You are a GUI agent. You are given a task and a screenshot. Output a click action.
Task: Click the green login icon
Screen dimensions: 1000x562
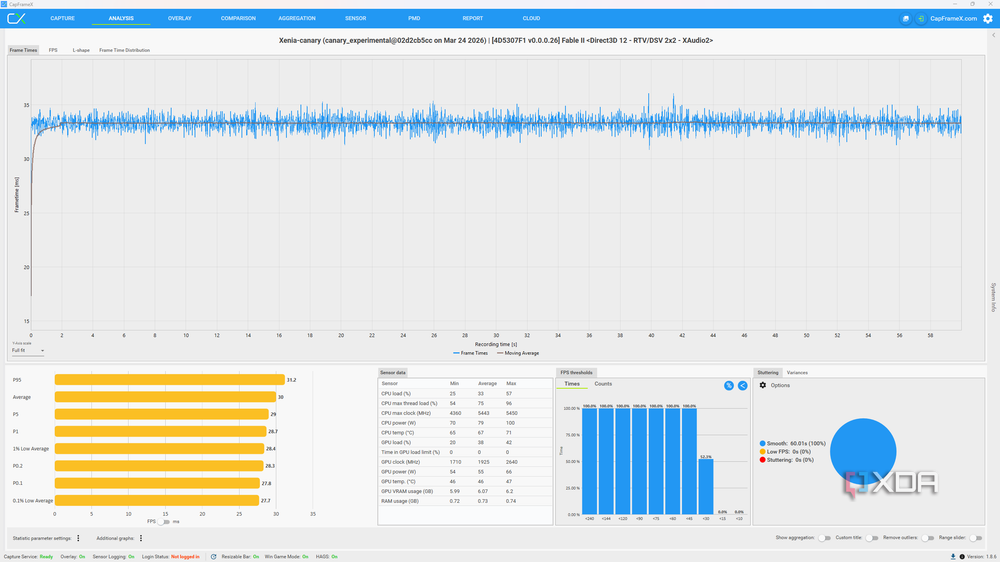pyautogui.click(x=921, y=18)
